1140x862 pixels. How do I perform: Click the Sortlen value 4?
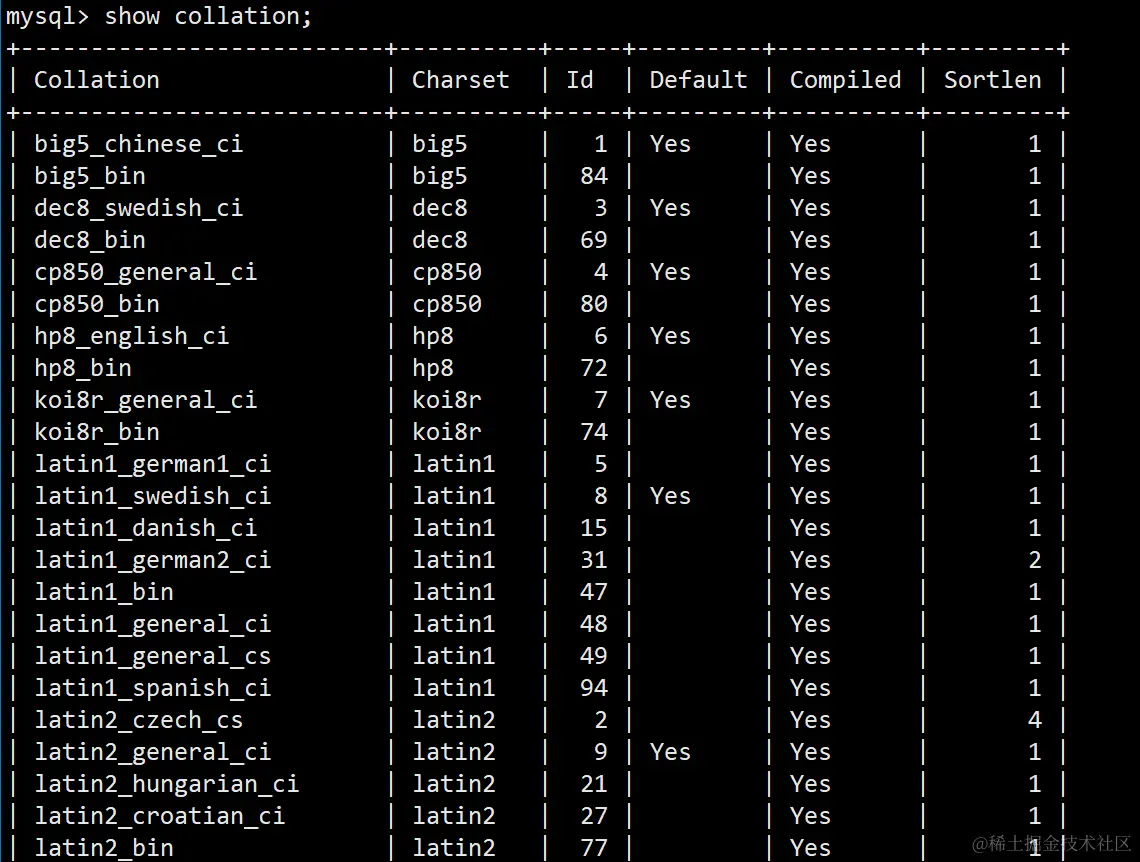[x=1034, y=720]
